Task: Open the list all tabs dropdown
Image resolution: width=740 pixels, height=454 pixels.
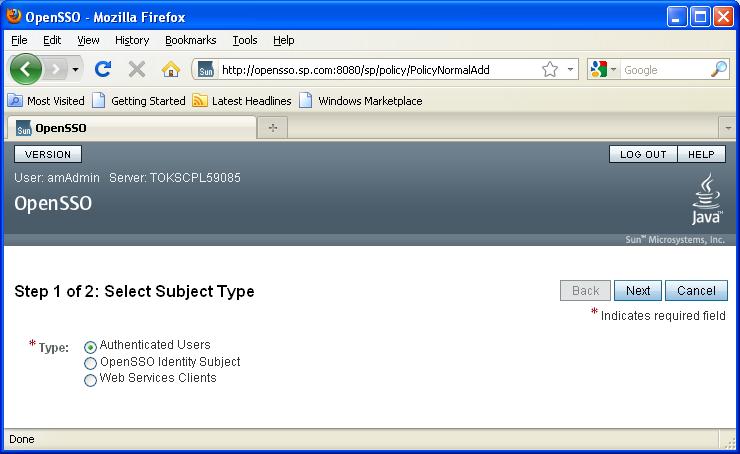Action: click(x=728, y=128)
